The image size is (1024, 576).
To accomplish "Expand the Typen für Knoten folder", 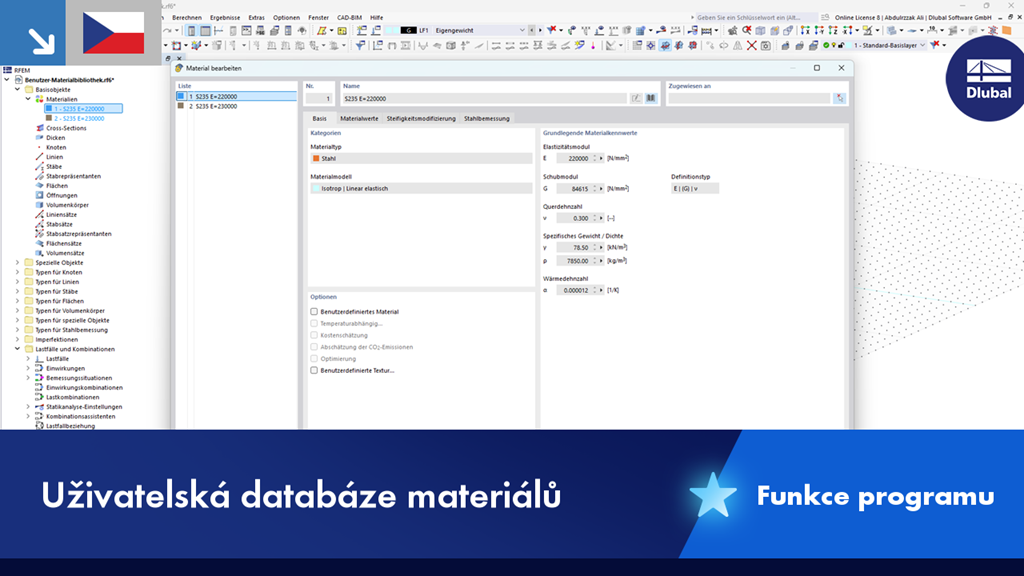I will click(18, 272).
